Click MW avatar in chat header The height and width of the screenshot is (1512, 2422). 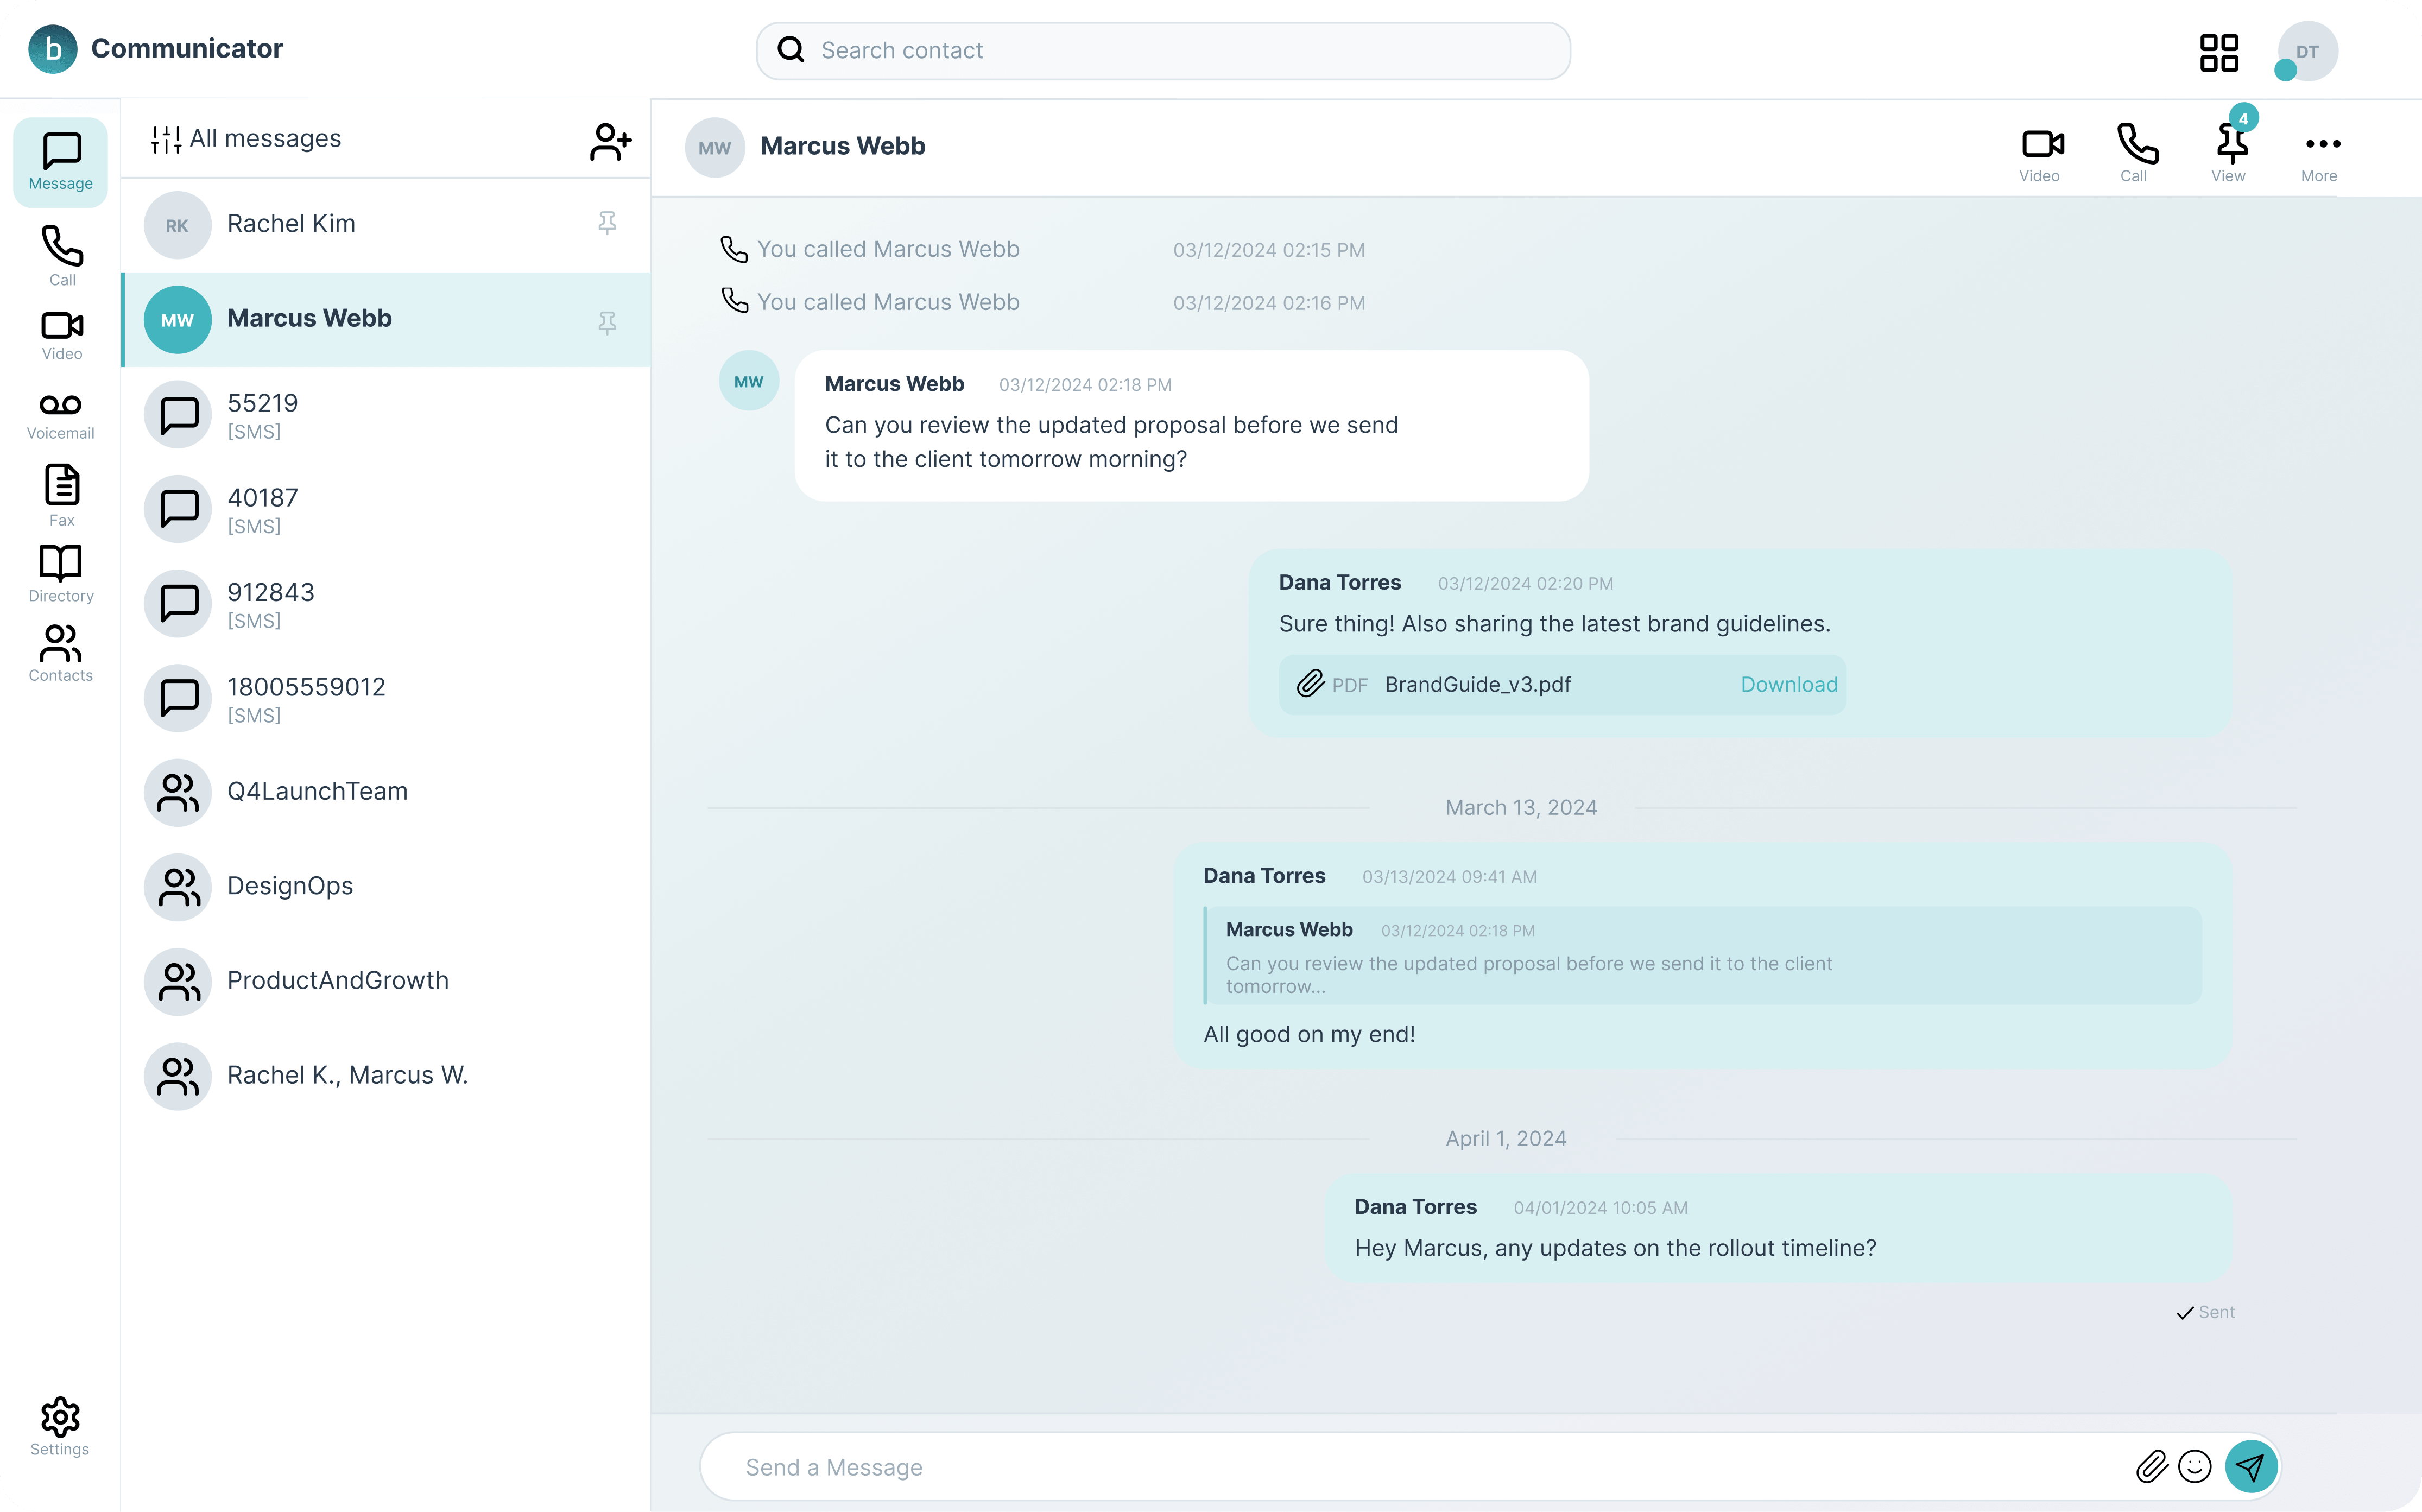pyautogui.click(x=715, y=148)
